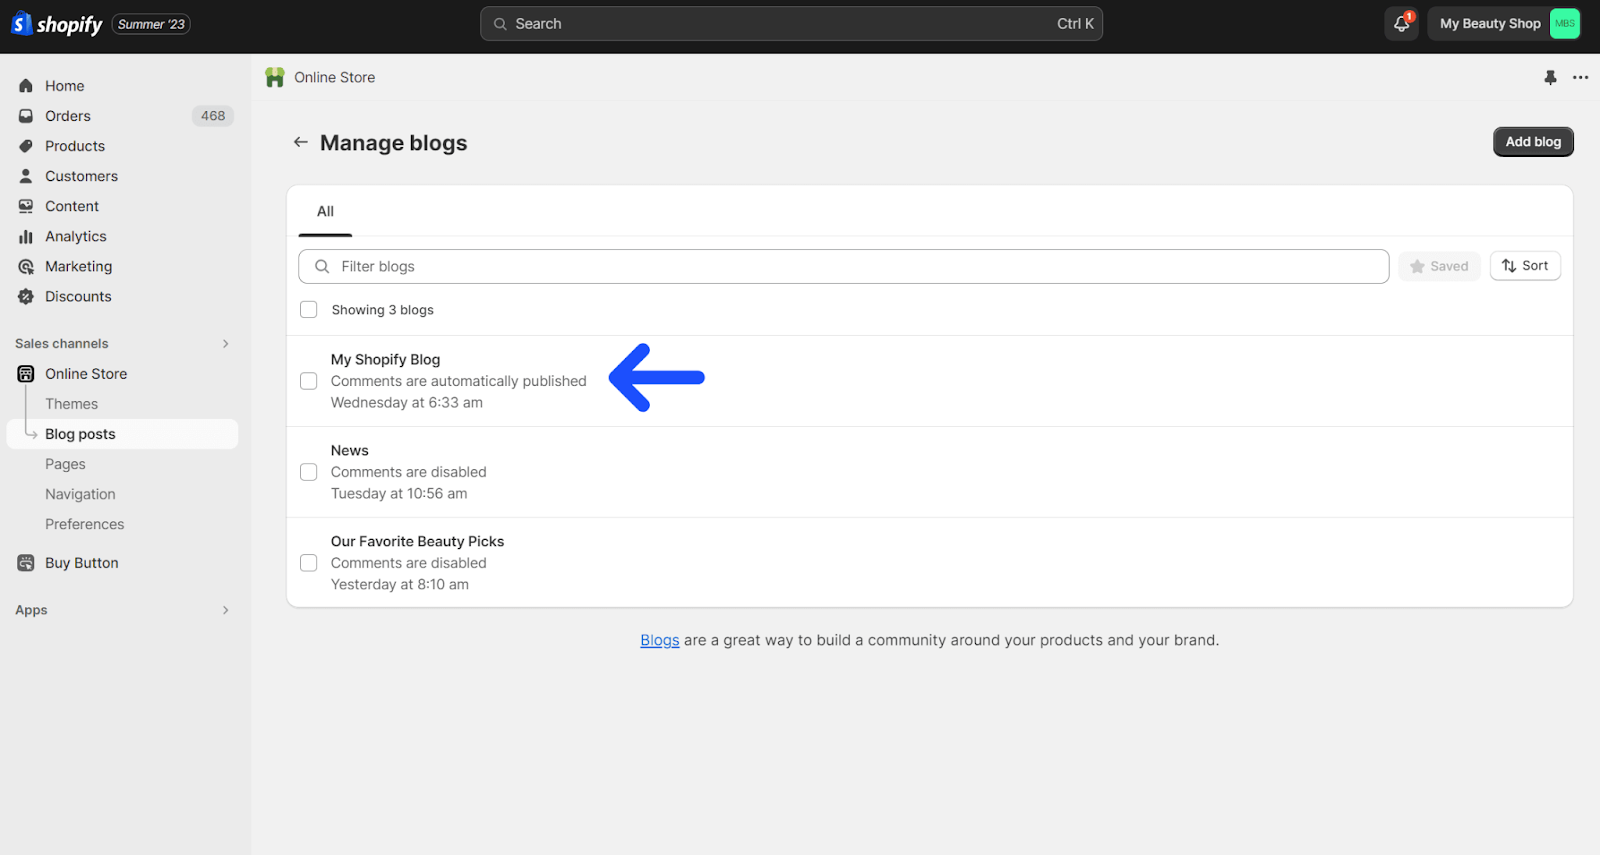This screenshot has width=1600, height=855.
Task: Click the Online Store header icon
Action: point(275,77)
